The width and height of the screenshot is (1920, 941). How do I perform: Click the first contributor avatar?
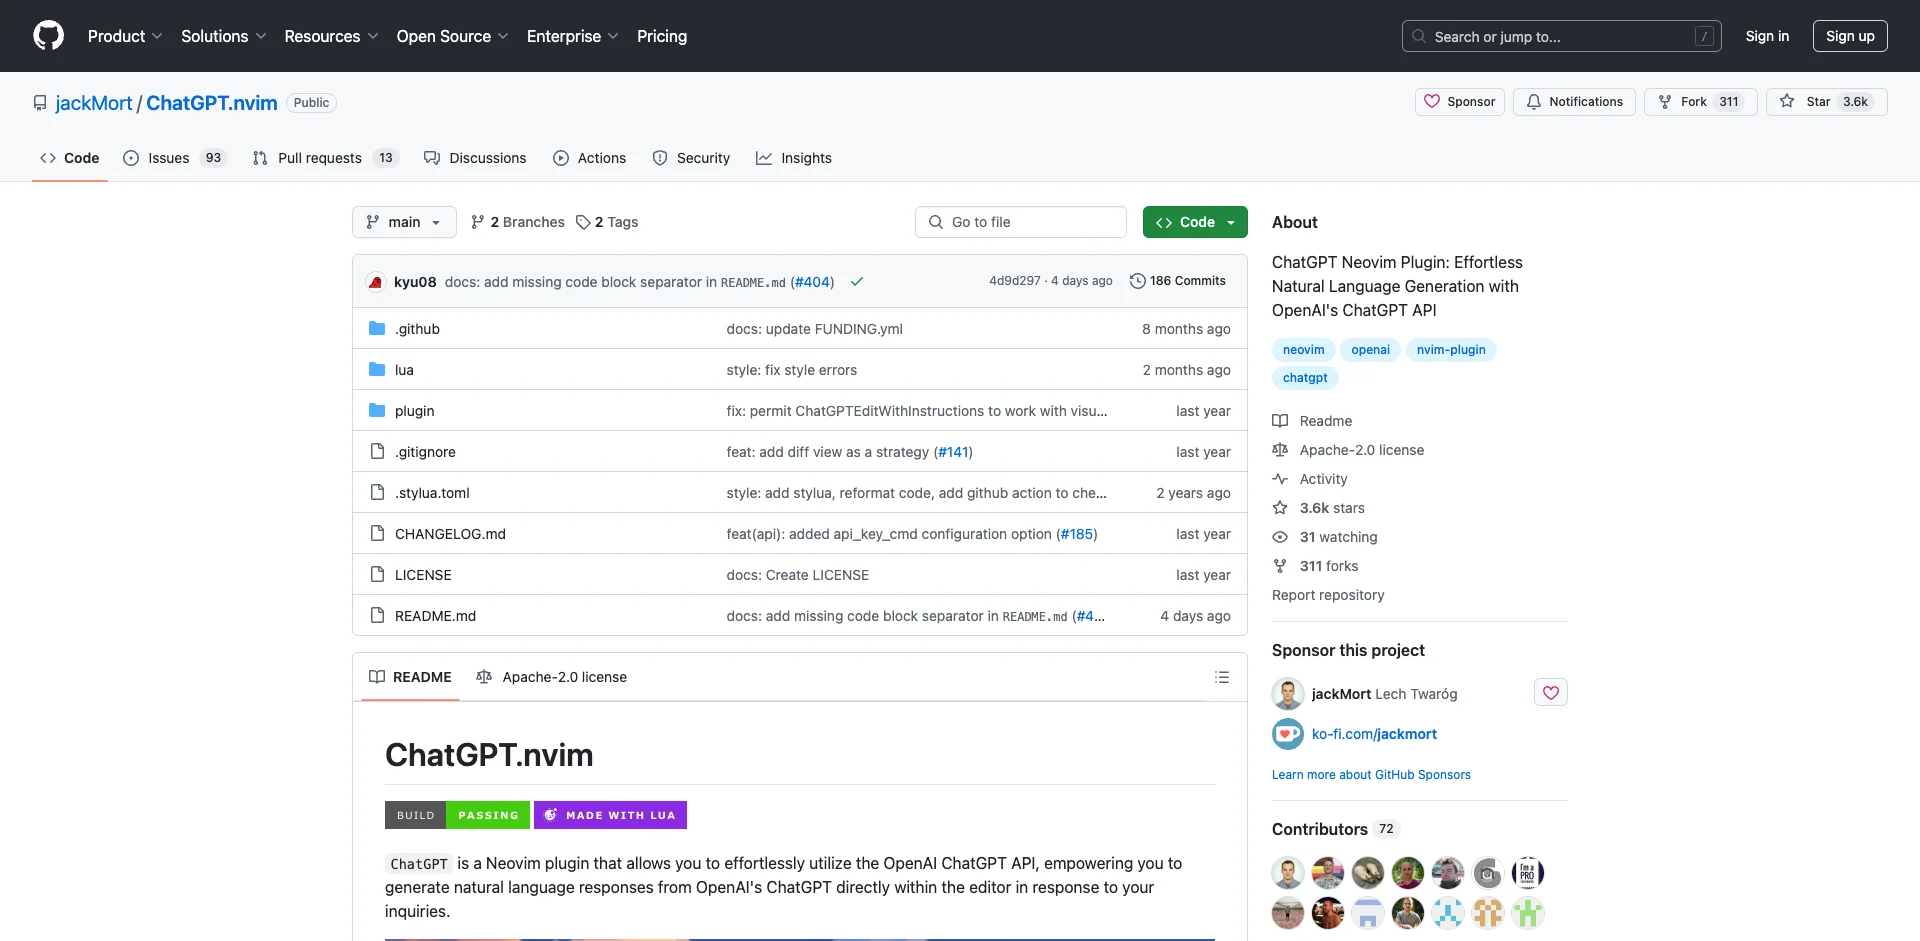click(1288, 873)
